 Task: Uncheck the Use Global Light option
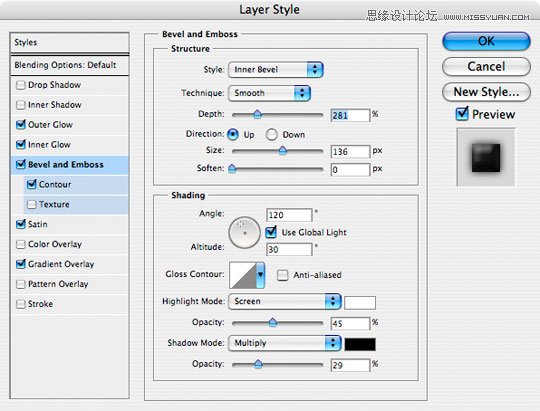pyautogui.click(x=271, y=232)
